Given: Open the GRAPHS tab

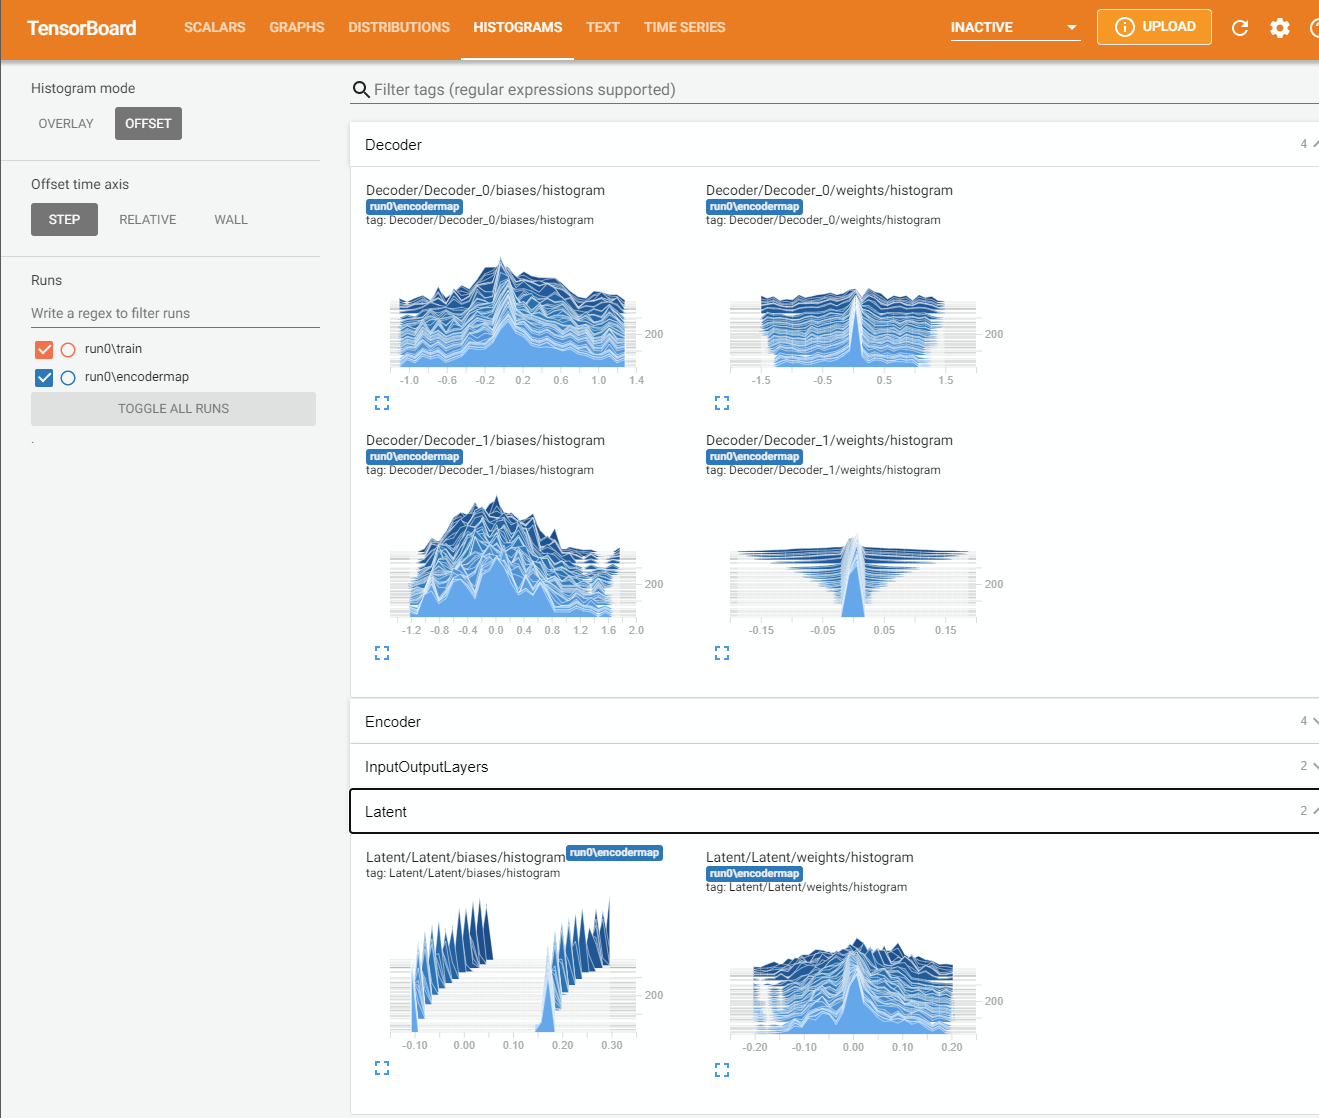Looking at the screenshot, I should [x=297, y=28].
